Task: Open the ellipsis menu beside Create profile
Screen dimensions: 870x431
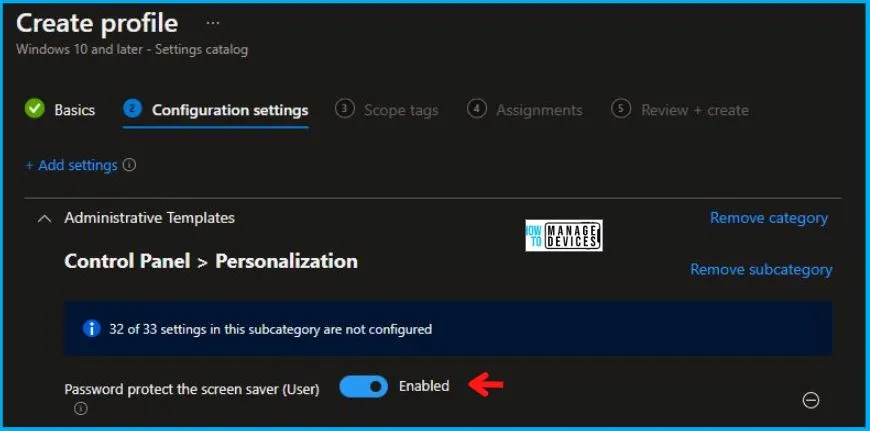Action: click(211, 22)
